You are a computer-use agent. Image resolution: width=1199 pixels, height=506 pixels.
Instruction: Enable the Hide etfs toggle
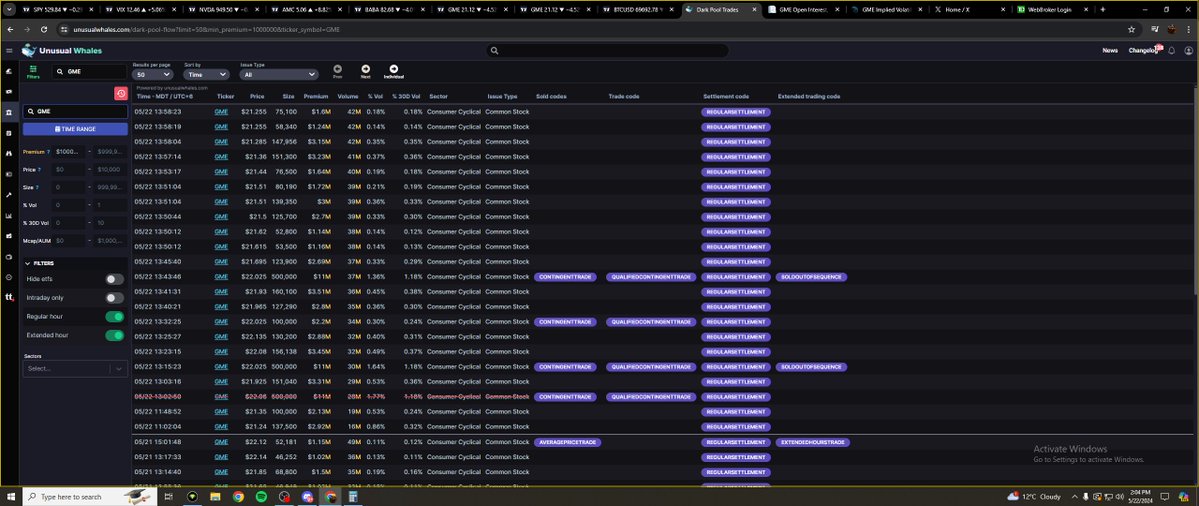click(115, 279)
